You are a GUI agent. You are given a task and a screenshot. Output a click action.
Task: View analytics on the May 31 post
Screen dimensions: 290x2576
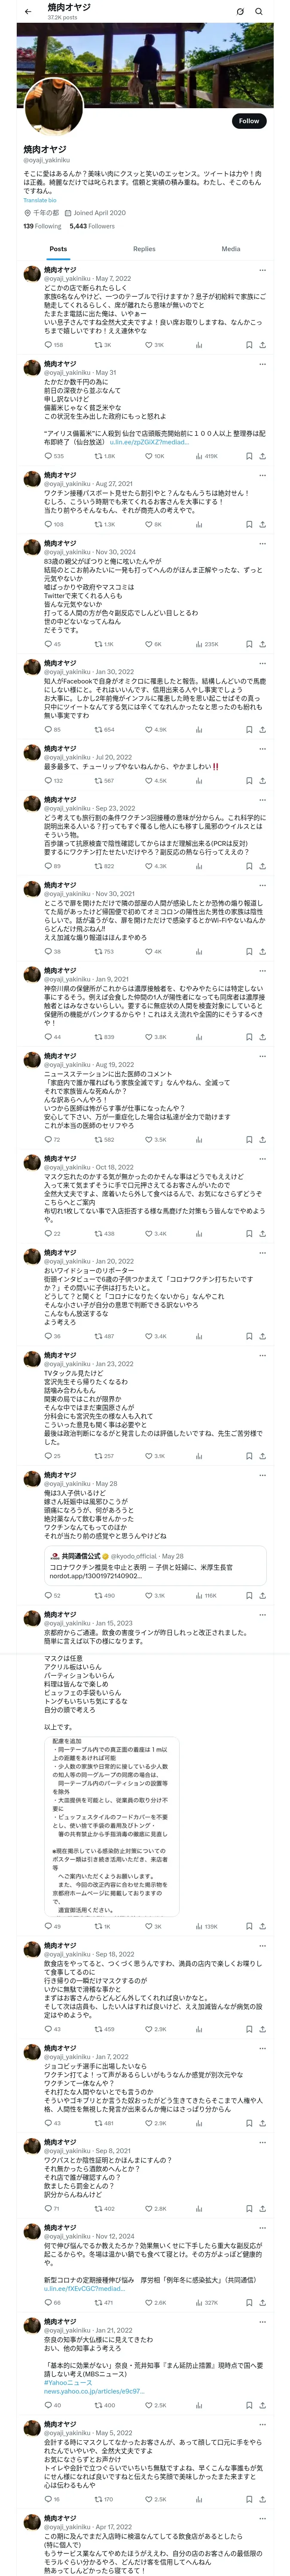coord(207,456)
